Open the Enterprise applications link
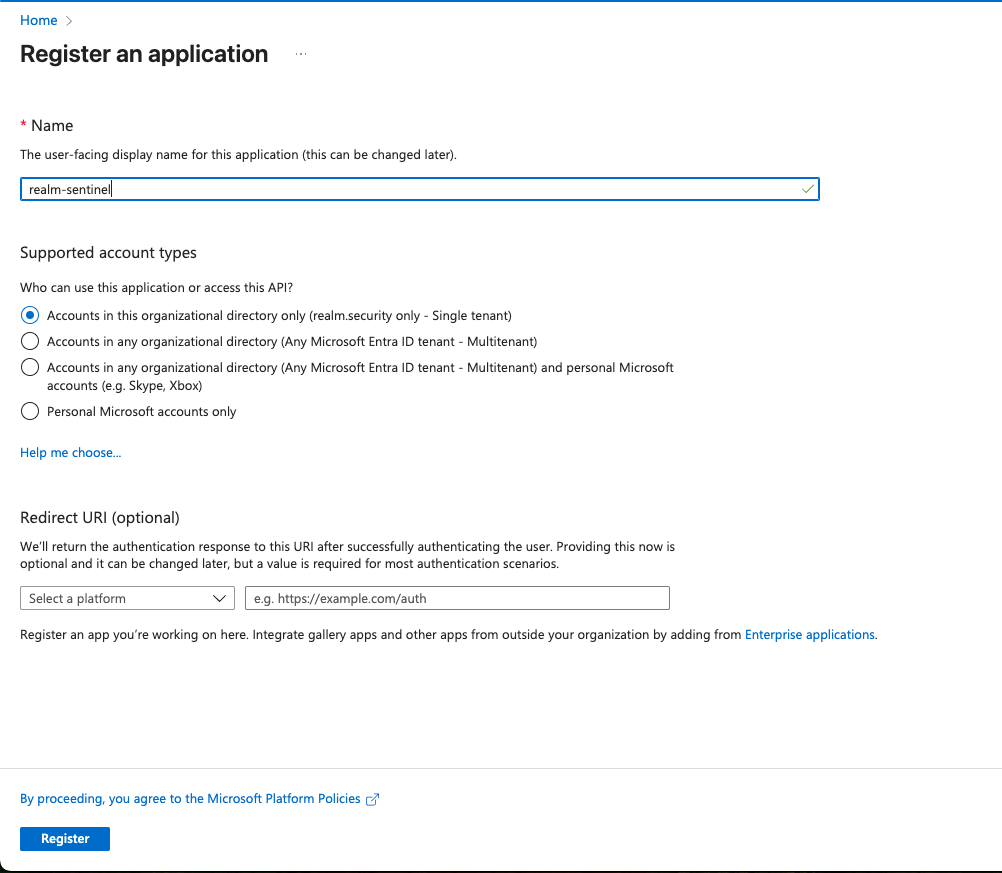 click(810, 634)
